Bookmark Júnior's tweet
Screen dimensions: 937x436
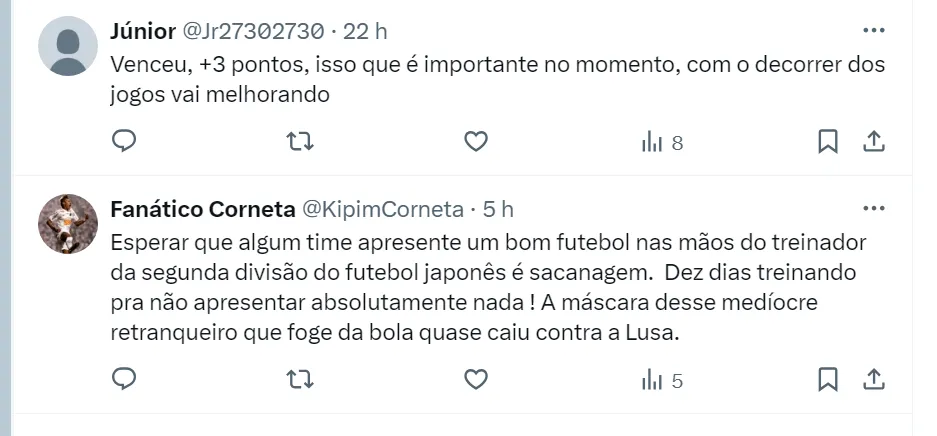pos(828,142)
